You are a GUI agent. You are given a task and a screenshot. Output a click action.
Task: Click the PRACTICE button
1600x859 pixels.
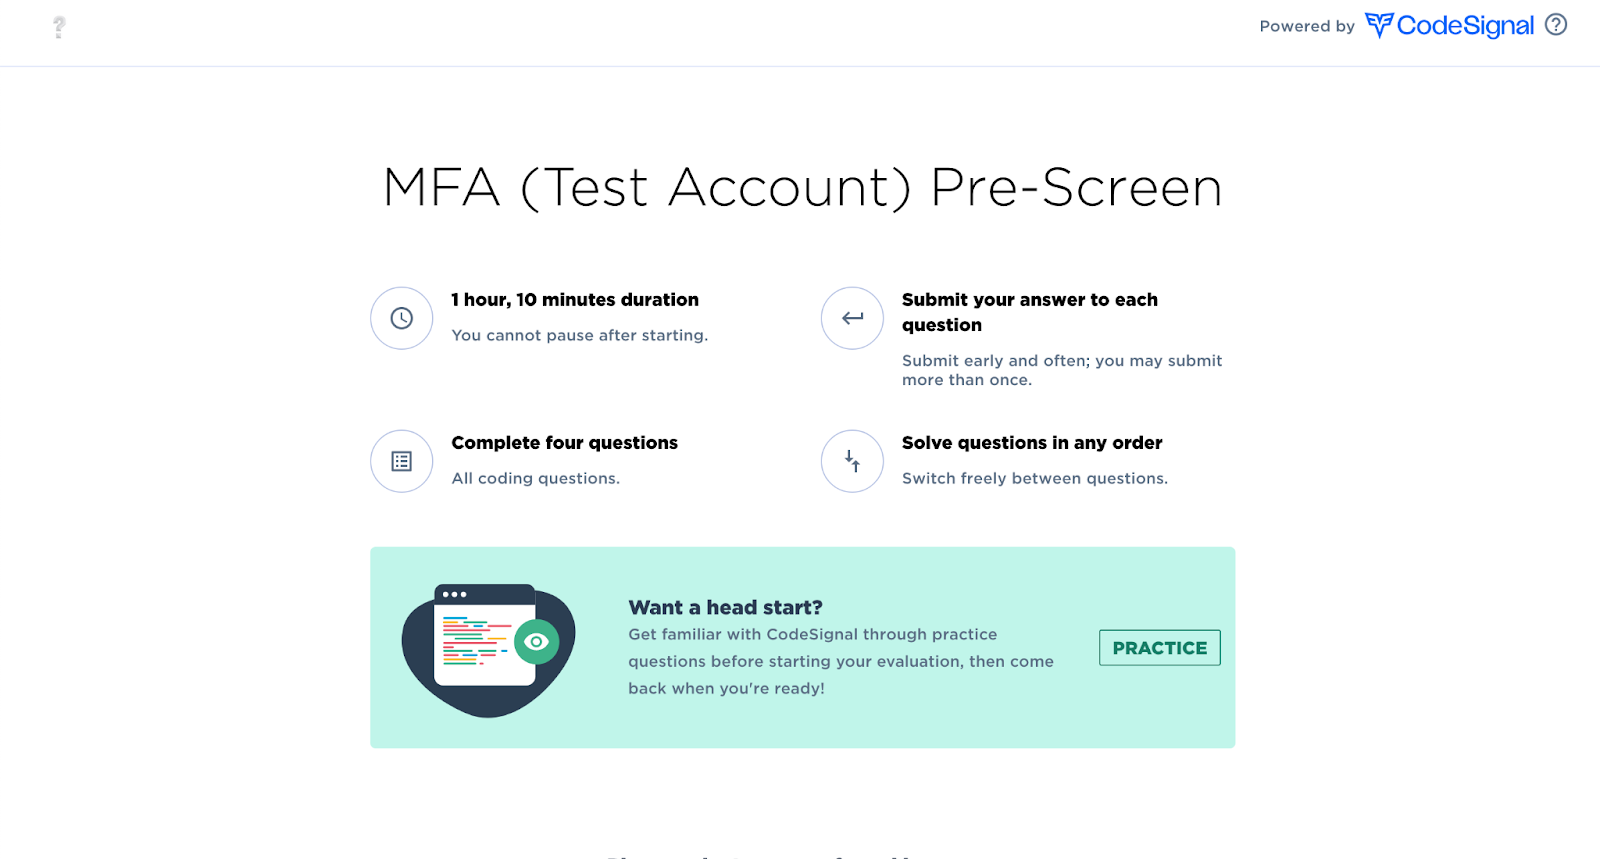click(1159, 648)
